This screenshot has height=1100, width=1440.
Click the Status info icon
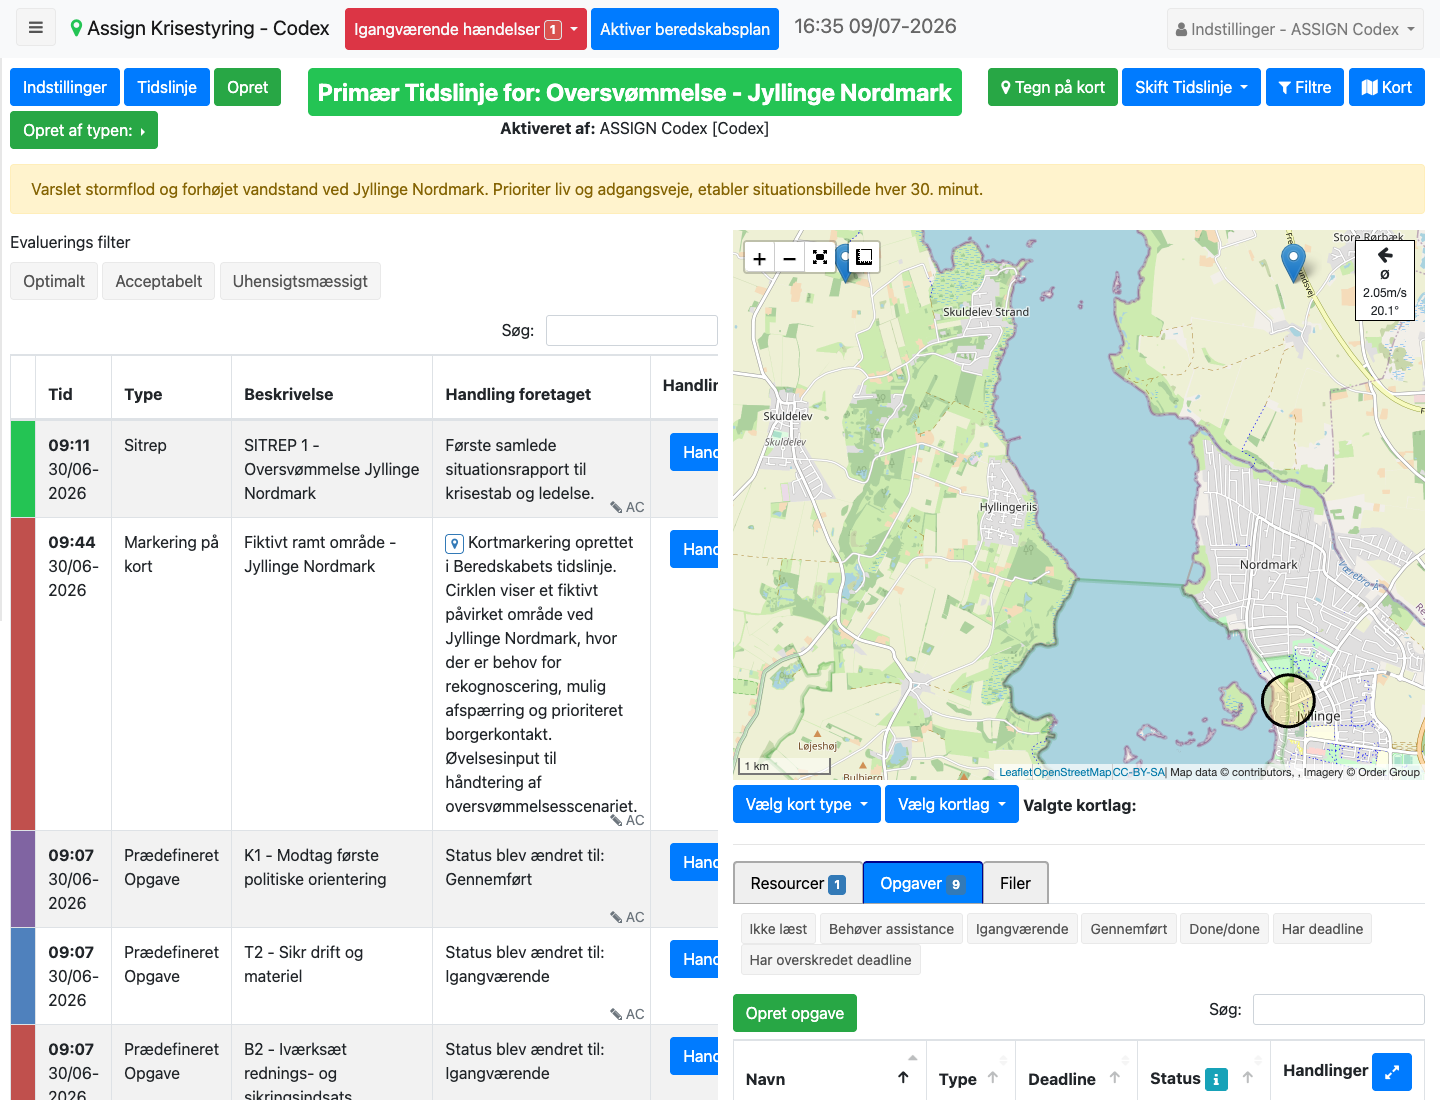(1216, 1079)
